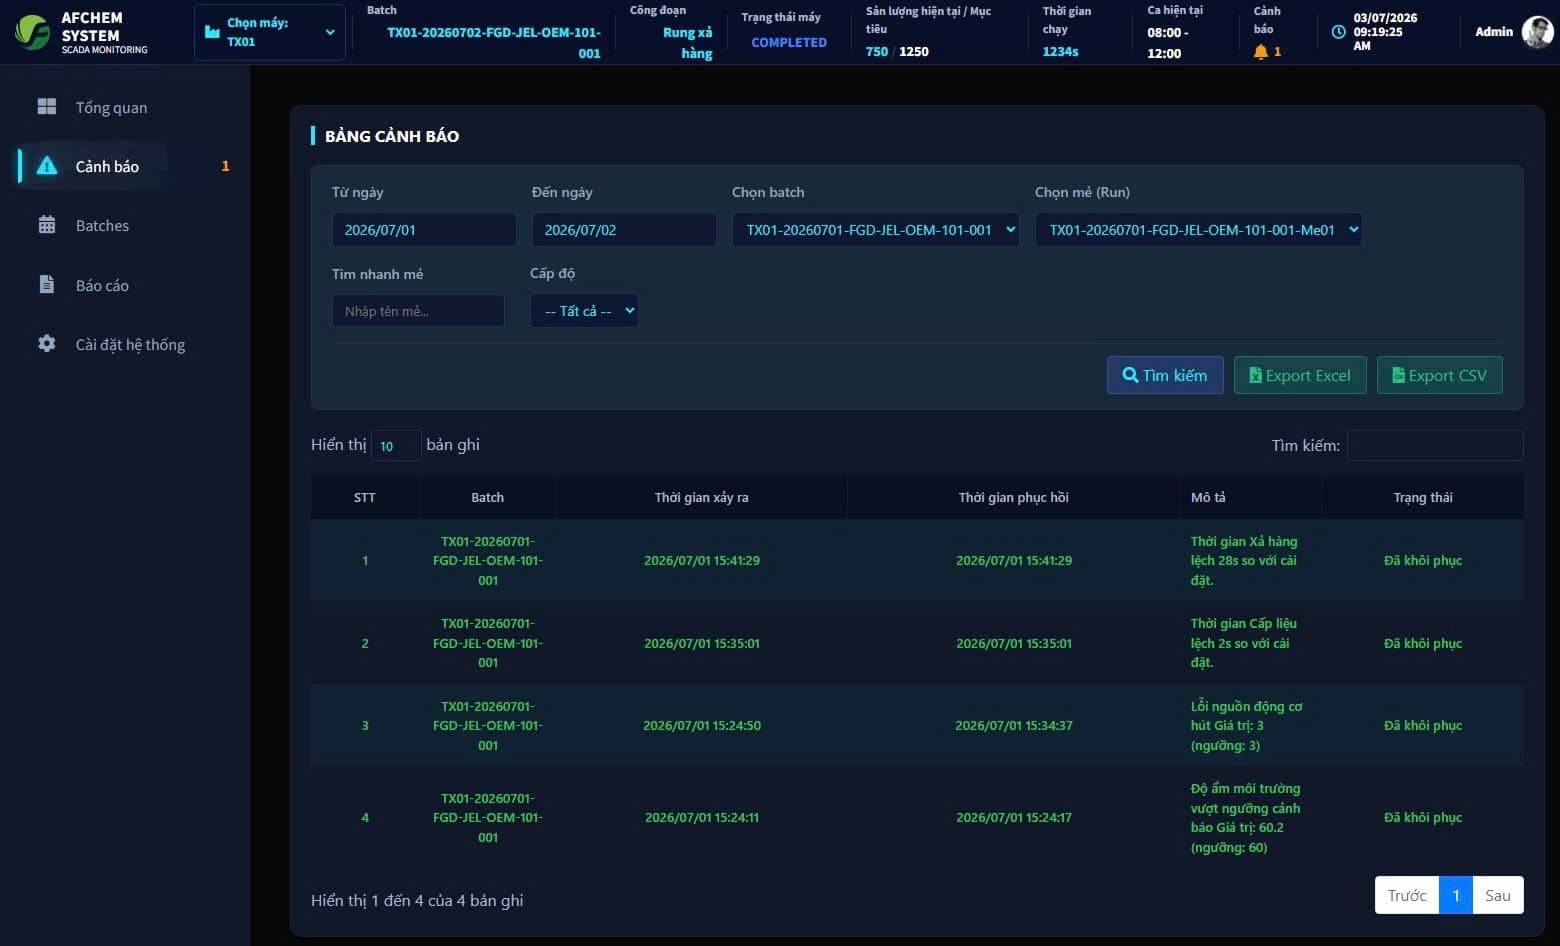This screenshot has width=1560, height=946.
Task: Select the Cảnh báo warning triangle icon
Action: click(47, 166)
